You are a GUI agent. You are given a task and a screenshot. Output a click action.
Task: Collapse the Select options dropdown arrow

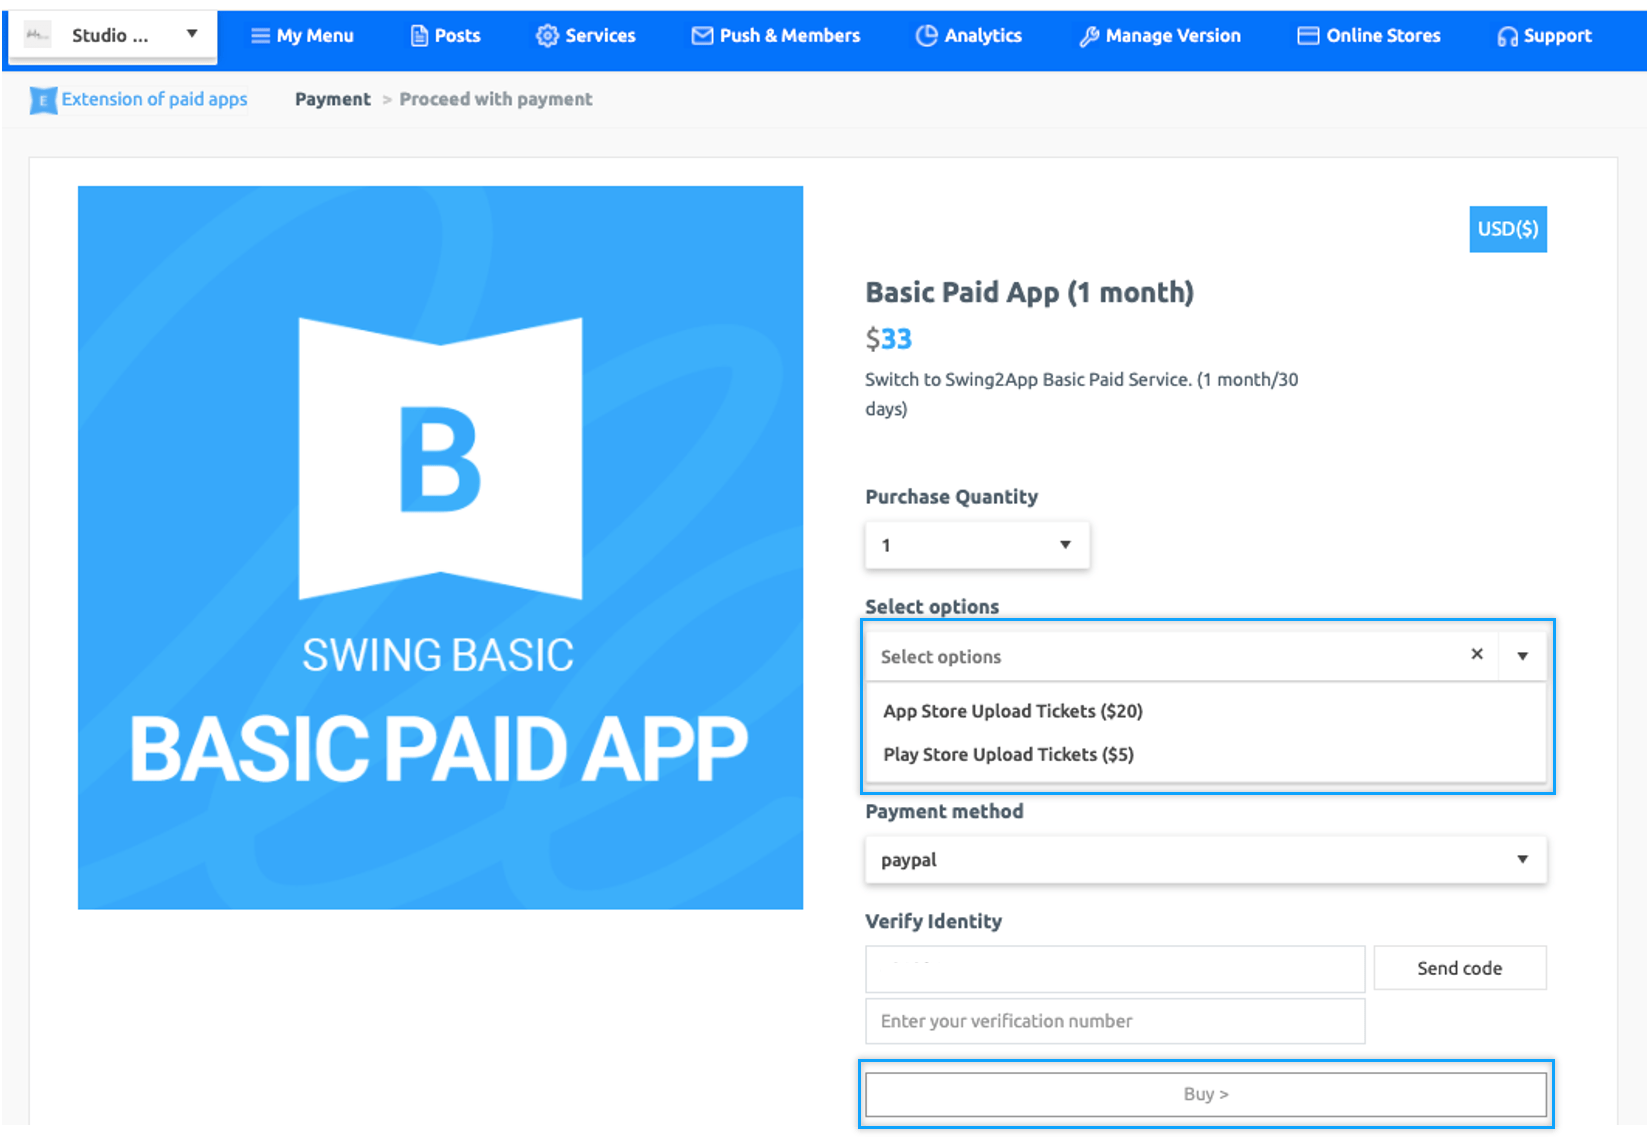tap(1522, 656)
